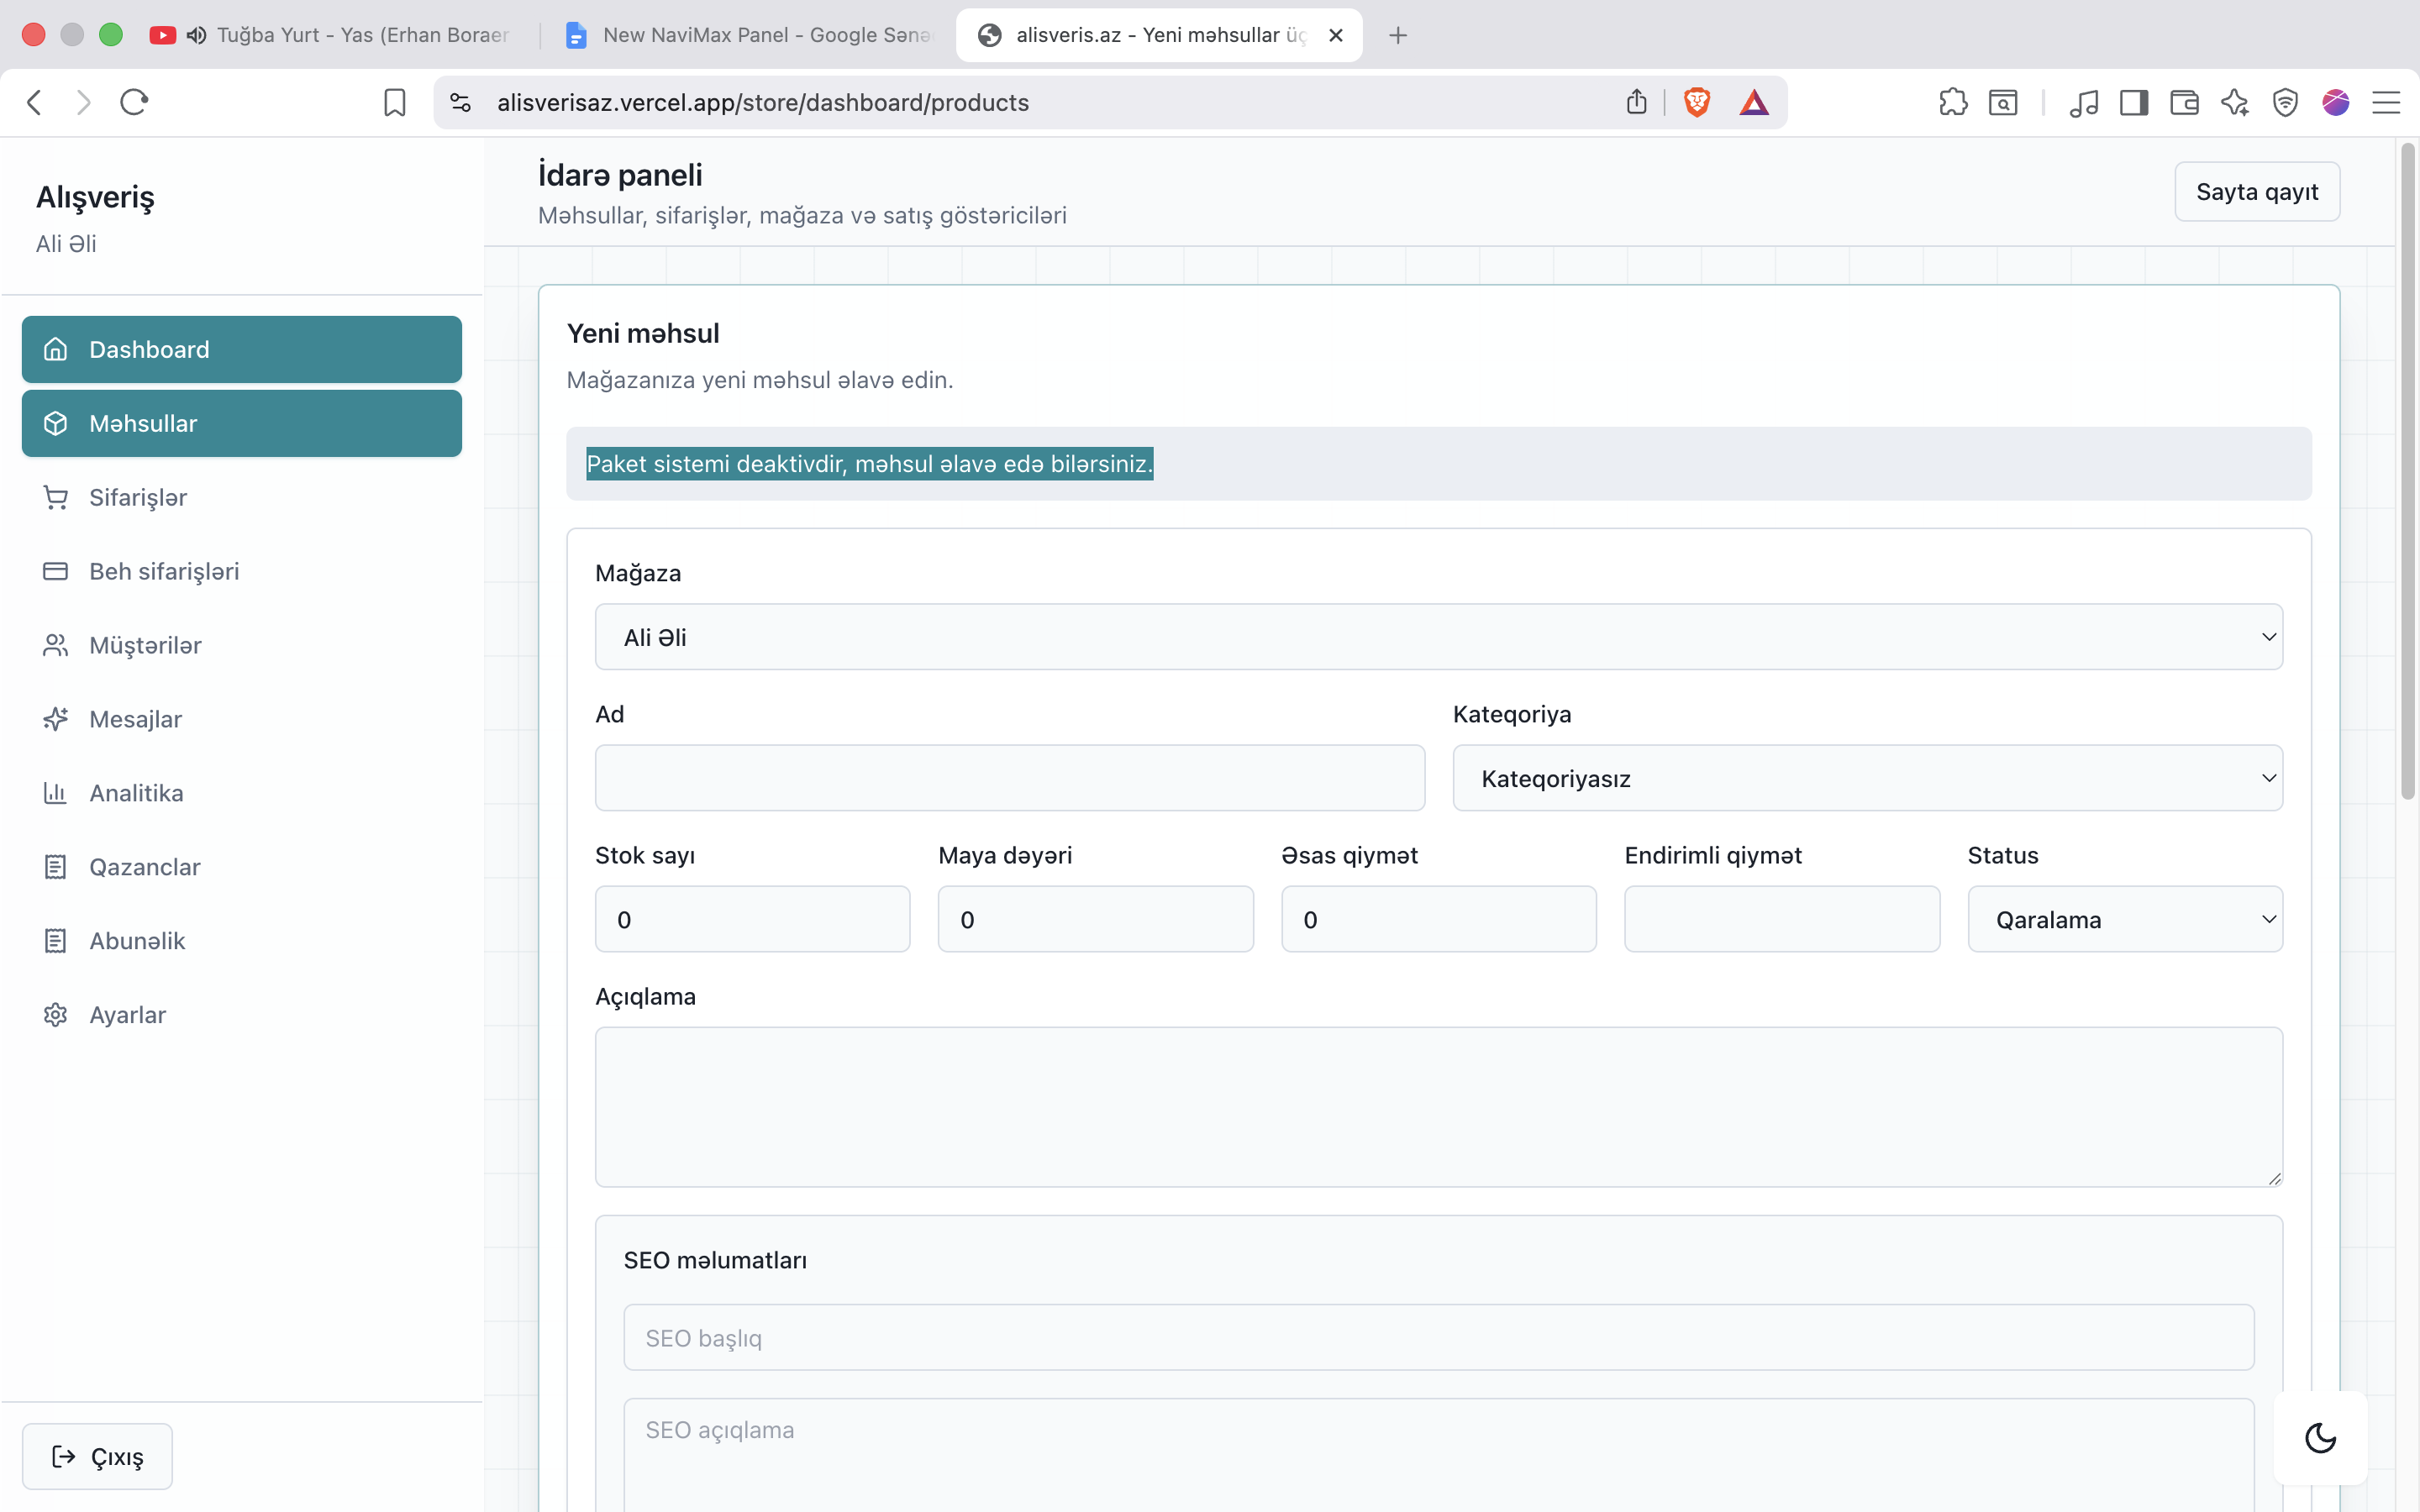The width and height of the screenshot is (2420, 1512).
Task: Click the Maya dəyəri input field
Action: coord(1096,919)
